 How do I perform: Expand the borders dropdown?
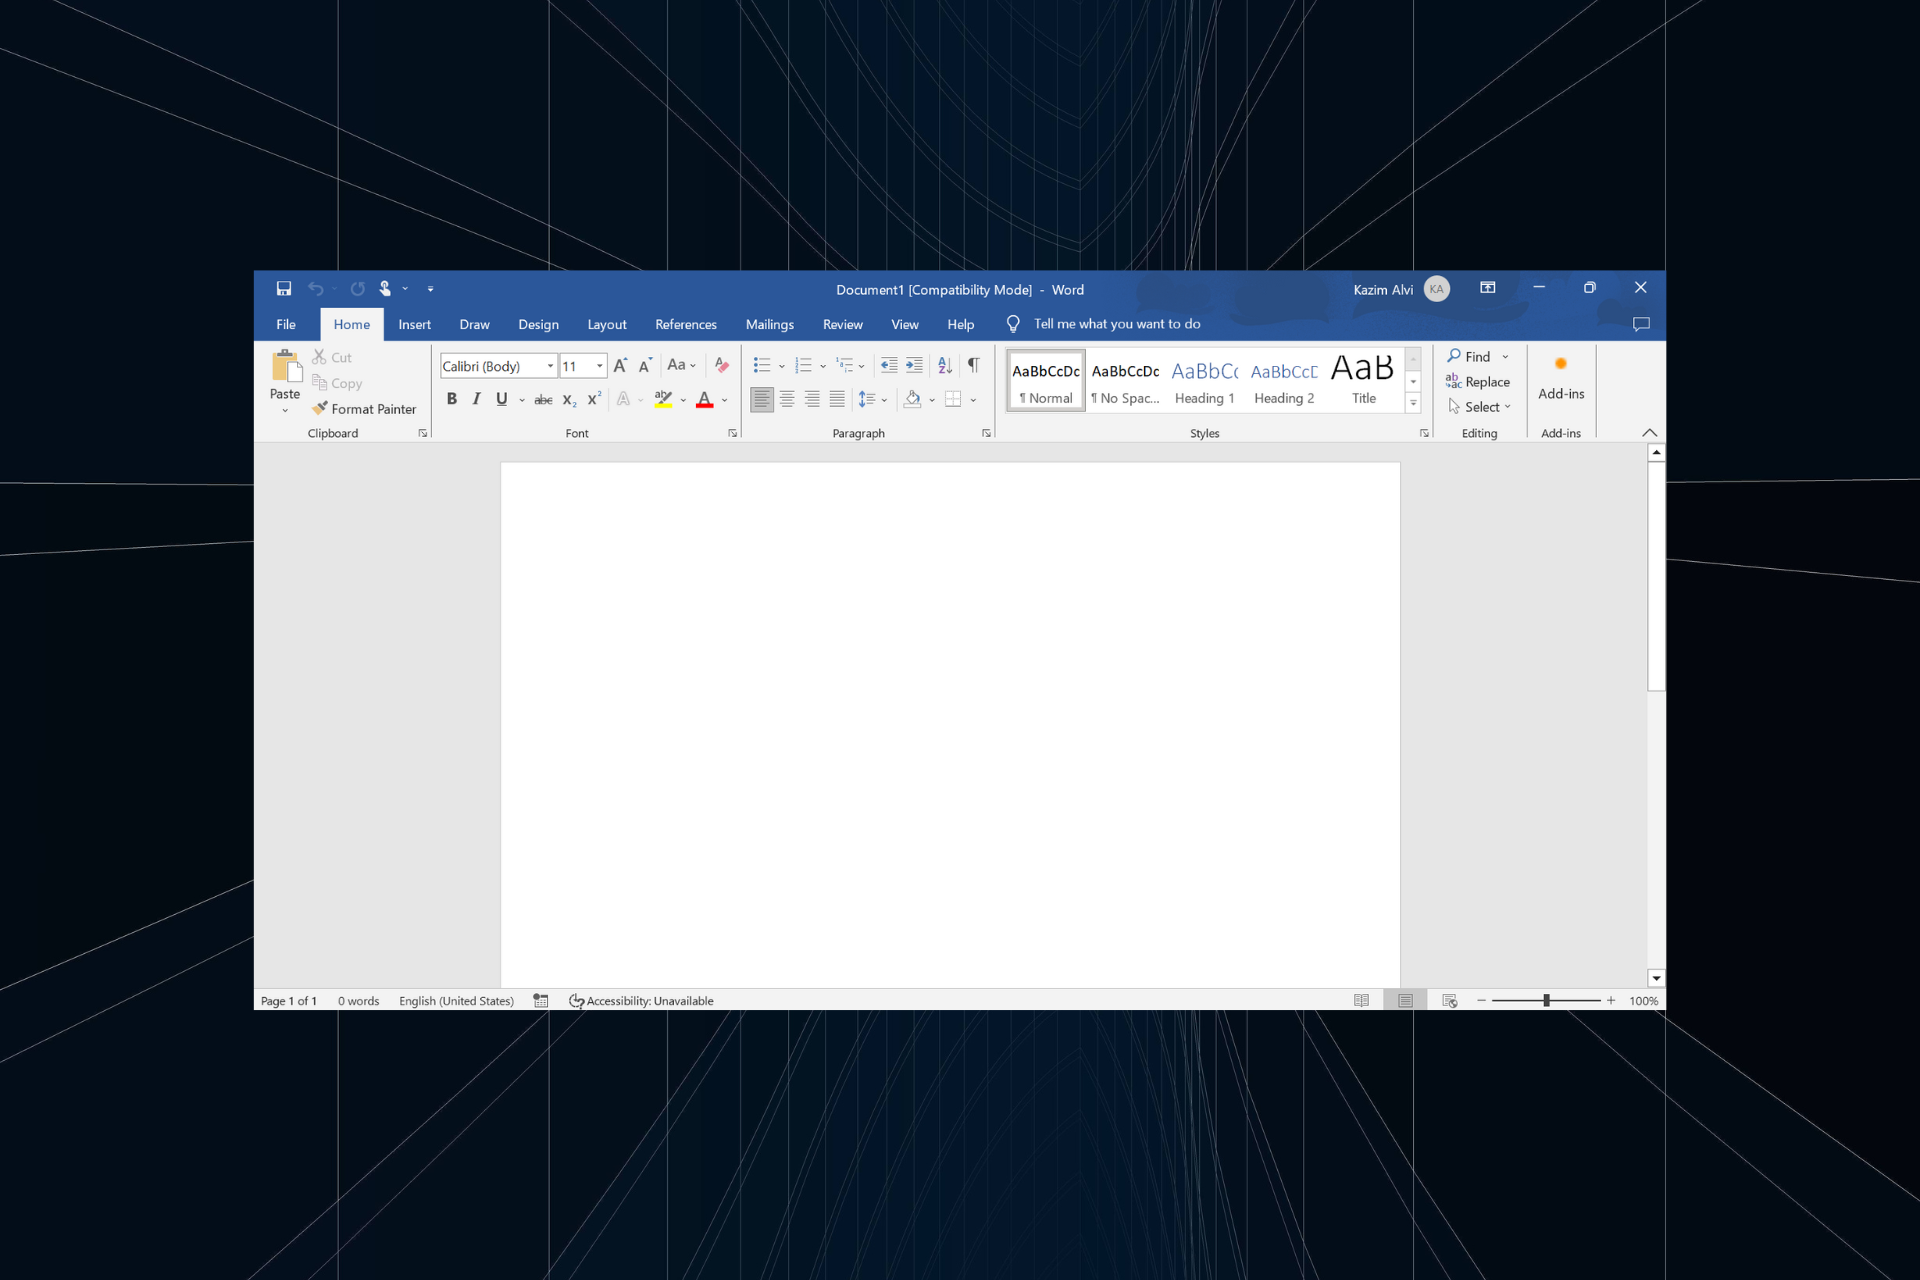[973, 400]
